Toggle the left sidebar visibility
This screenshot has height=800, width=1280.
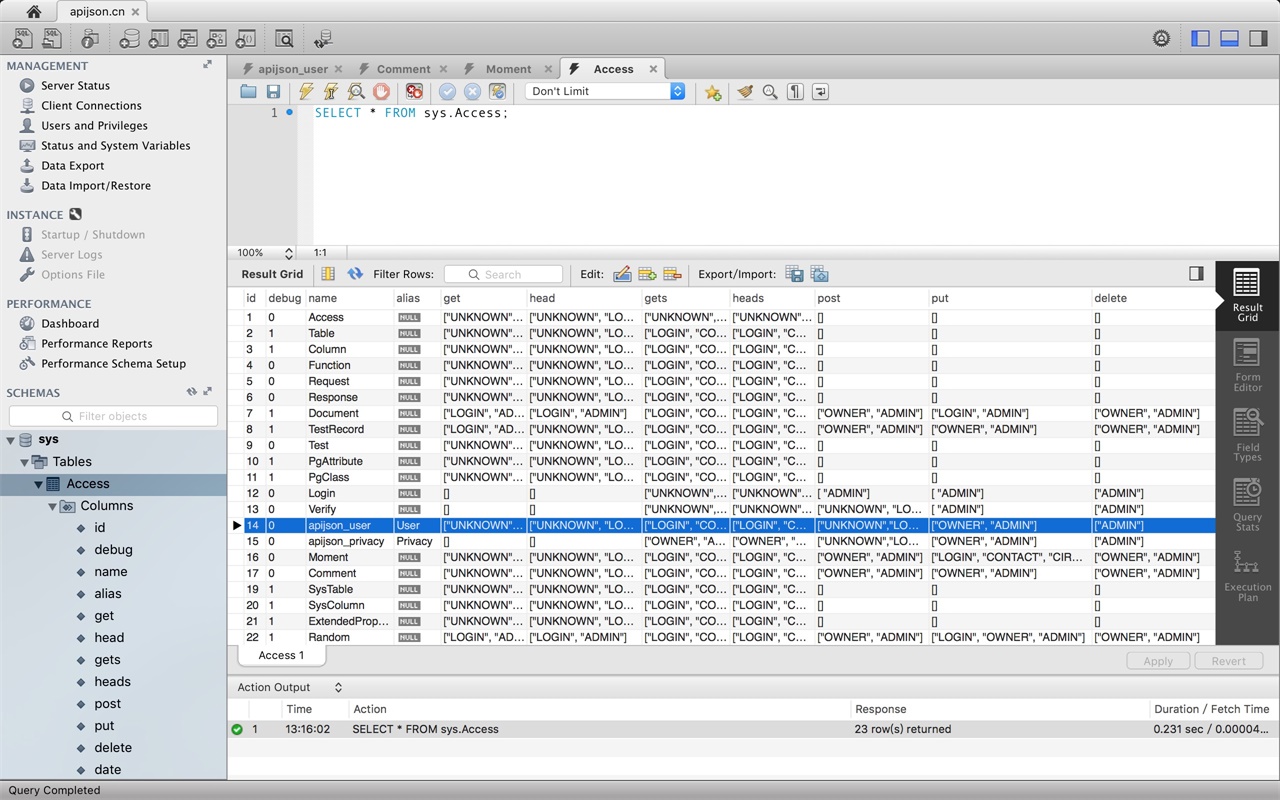[x=1201, y=39]
